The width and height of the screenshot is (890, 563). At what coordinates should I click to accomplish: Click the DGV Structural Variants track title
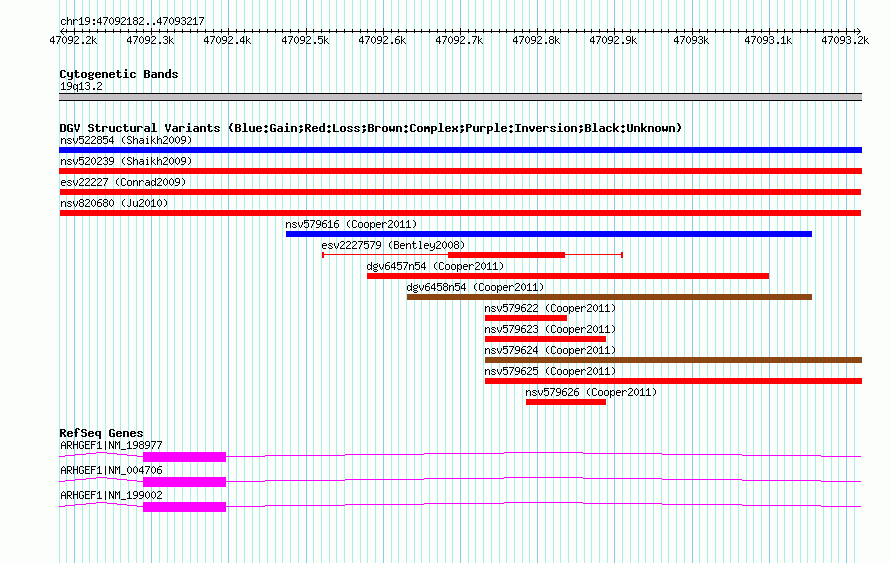point(371,128)
